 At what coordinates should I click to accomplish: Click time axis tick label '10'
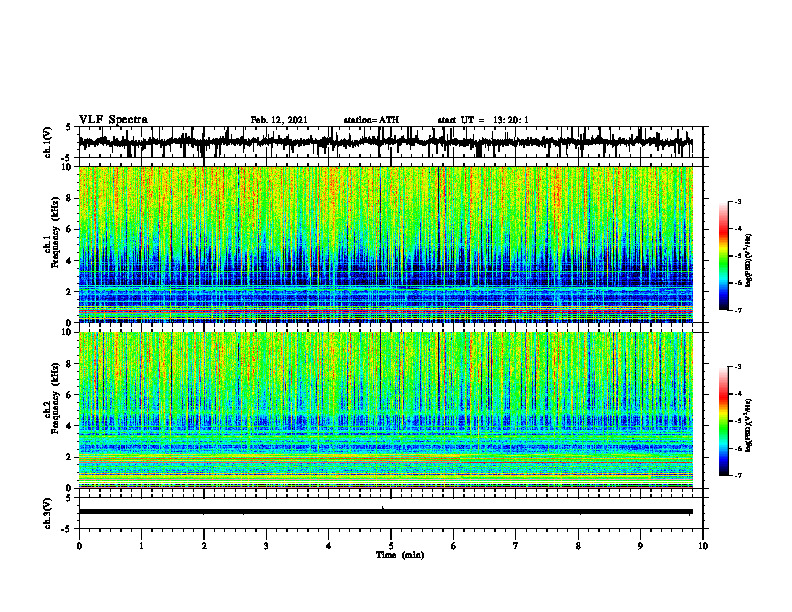click(703, 546)
